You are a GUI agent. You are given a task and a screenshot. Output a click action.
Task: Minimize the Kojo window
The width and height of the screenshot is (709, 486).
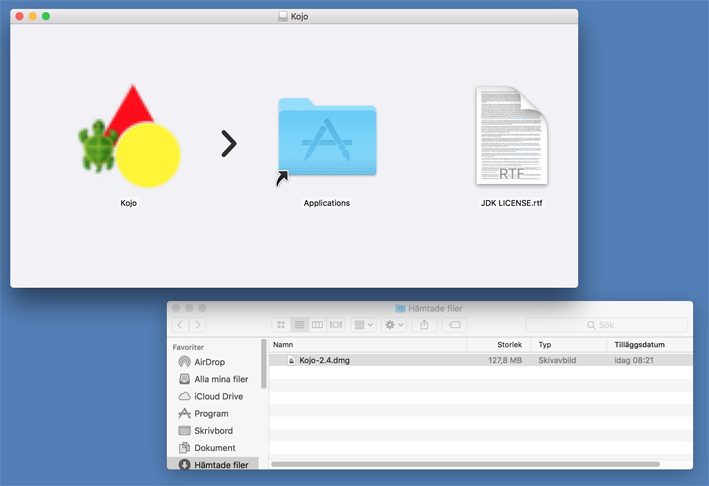[33, 16]
